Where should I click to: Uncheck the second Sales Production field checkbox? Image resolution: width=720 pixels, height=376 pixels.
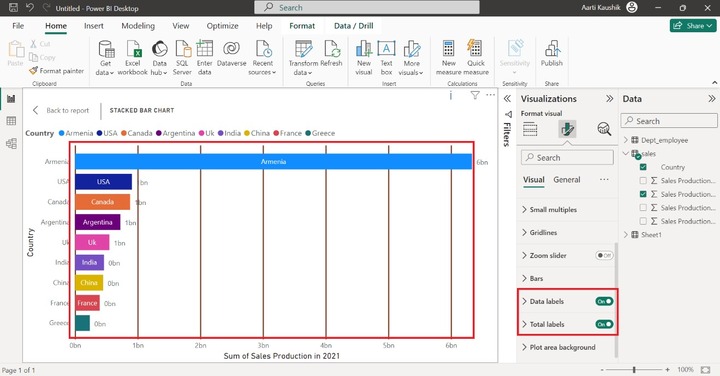pyautogui.click(x=643, y=194)
